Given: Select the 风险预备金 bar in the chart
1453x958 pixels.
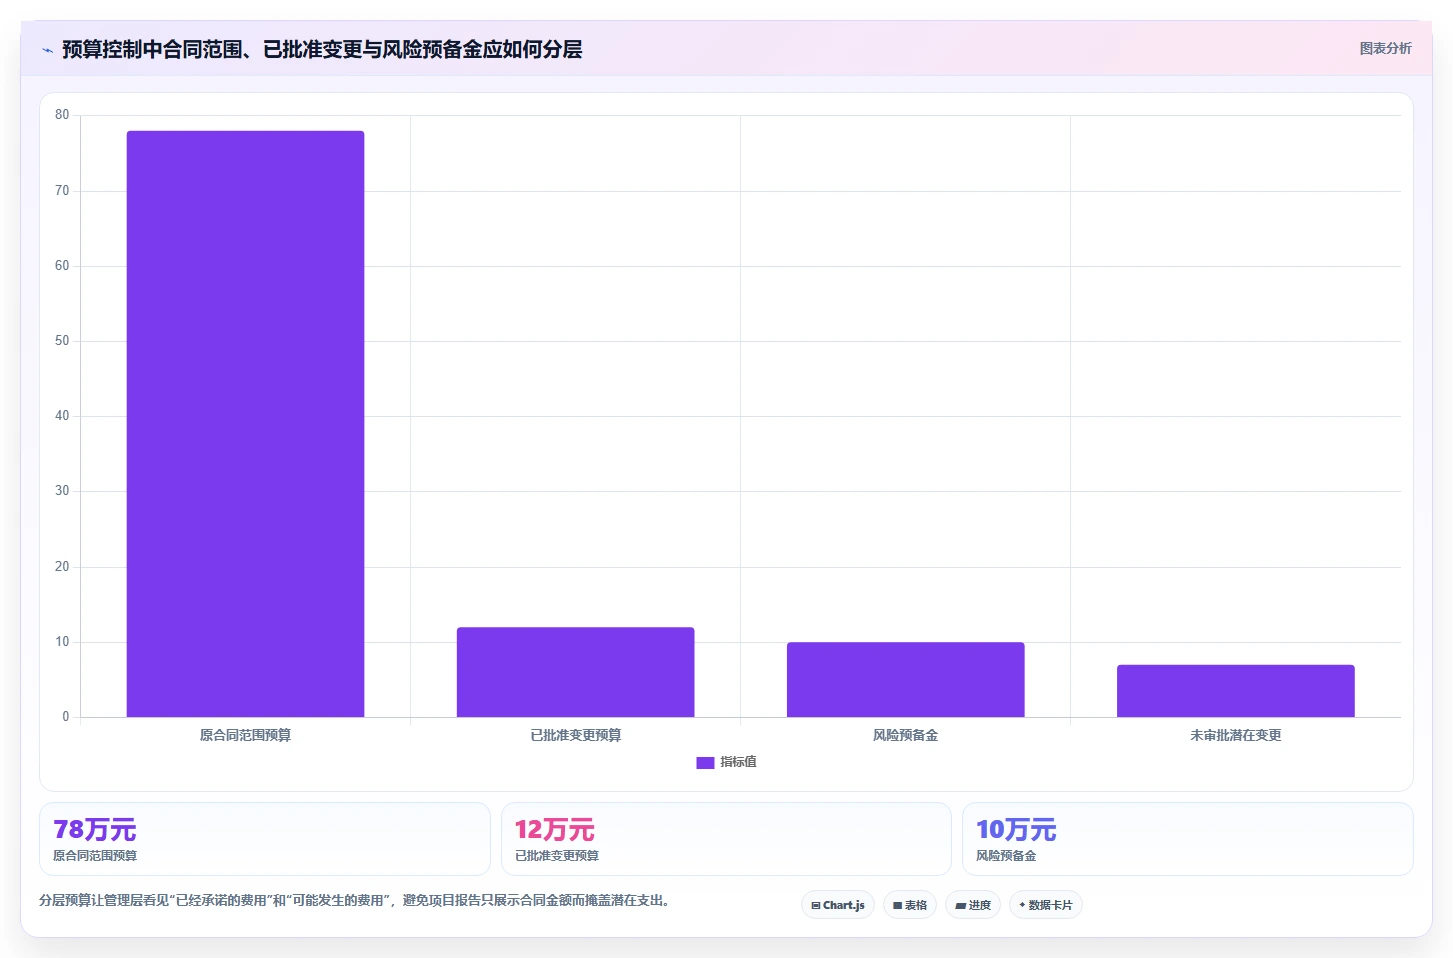Looking at the screenshot, I should coord(905,679).
